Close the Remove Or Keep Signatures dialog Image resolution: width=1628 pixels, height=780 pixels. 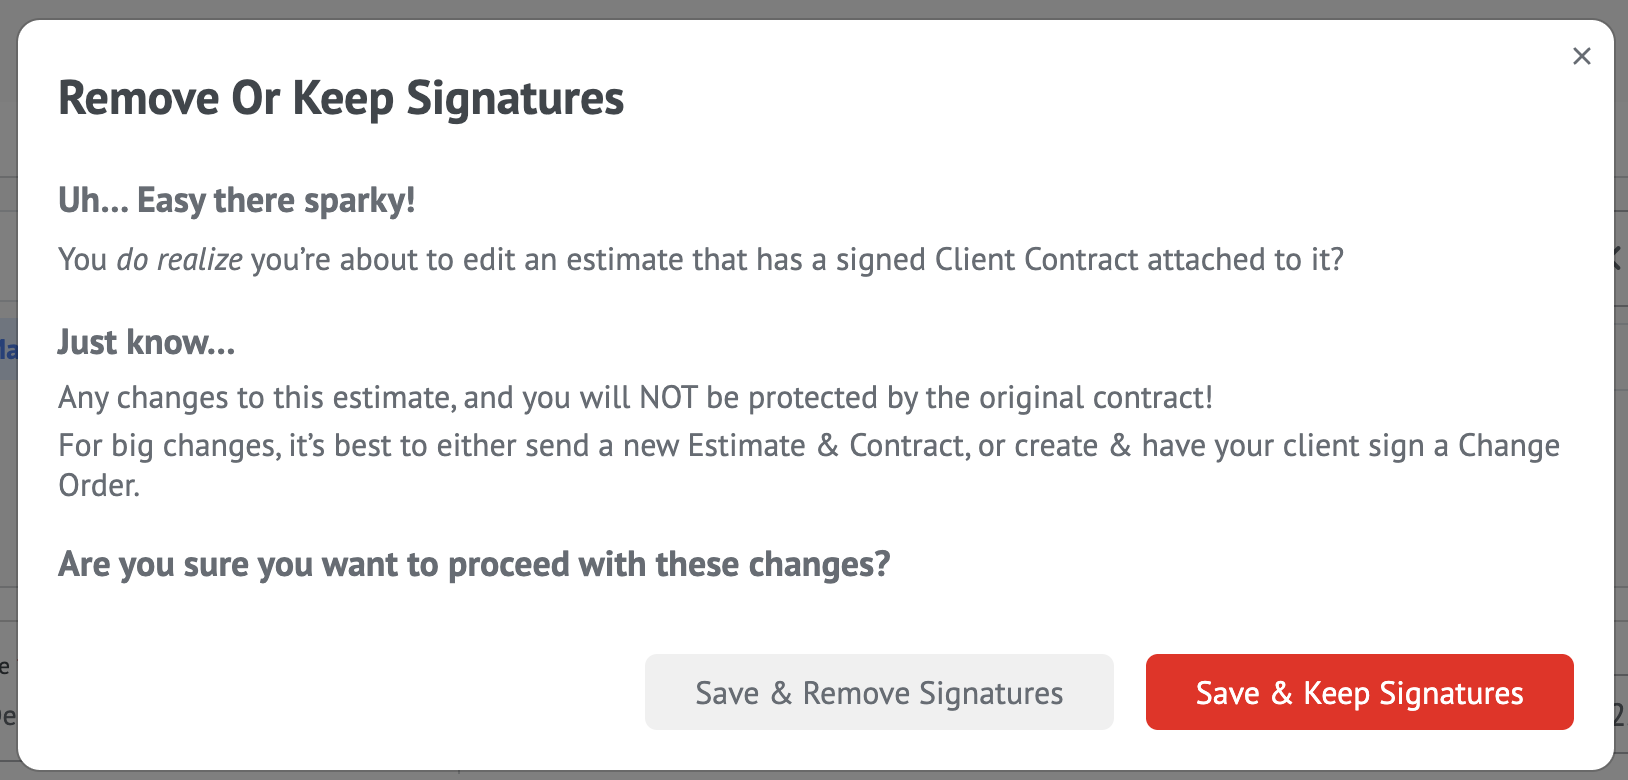(1581, 56)
